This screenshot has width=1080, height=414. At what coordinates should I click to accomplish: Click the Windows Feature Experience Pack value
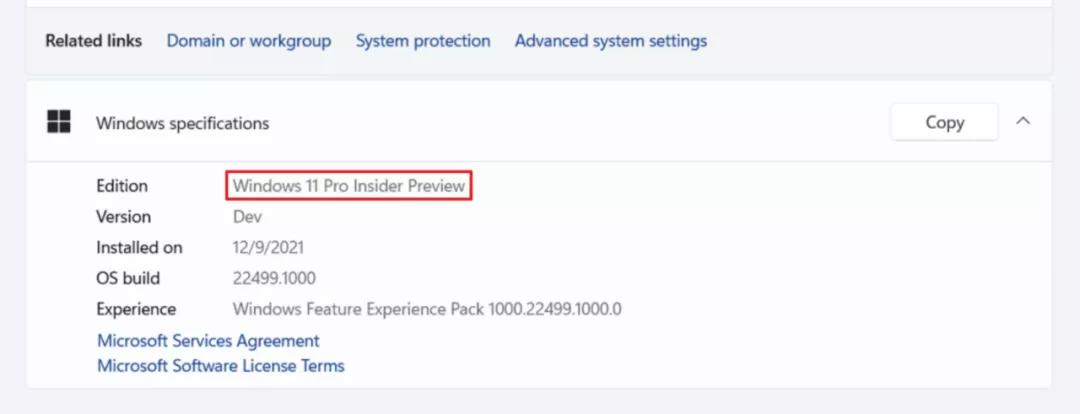coord(427,309)
